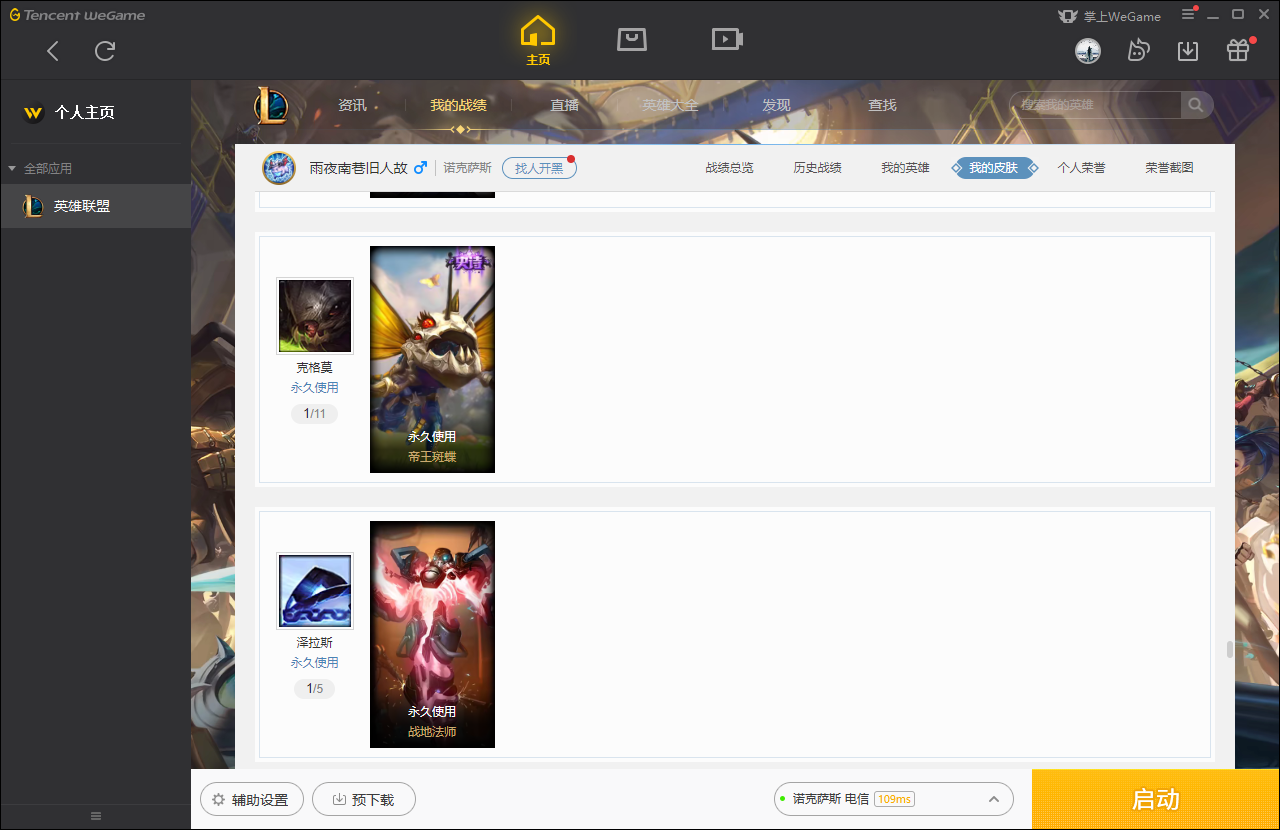
Task: Switch to 我的英雄 sub-tab
Action: coord(905,168)
